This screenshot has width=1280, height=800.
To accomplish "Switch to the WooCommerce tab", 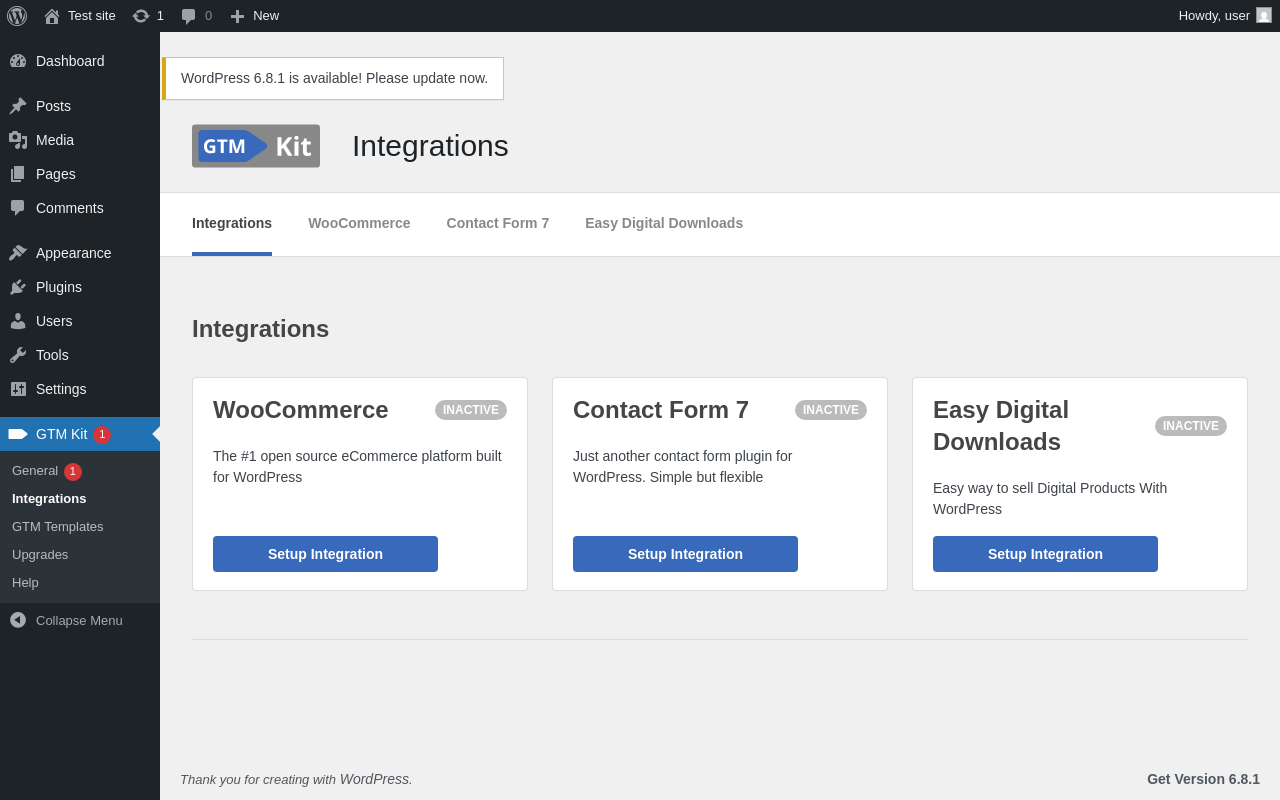I will coord(359,223).
